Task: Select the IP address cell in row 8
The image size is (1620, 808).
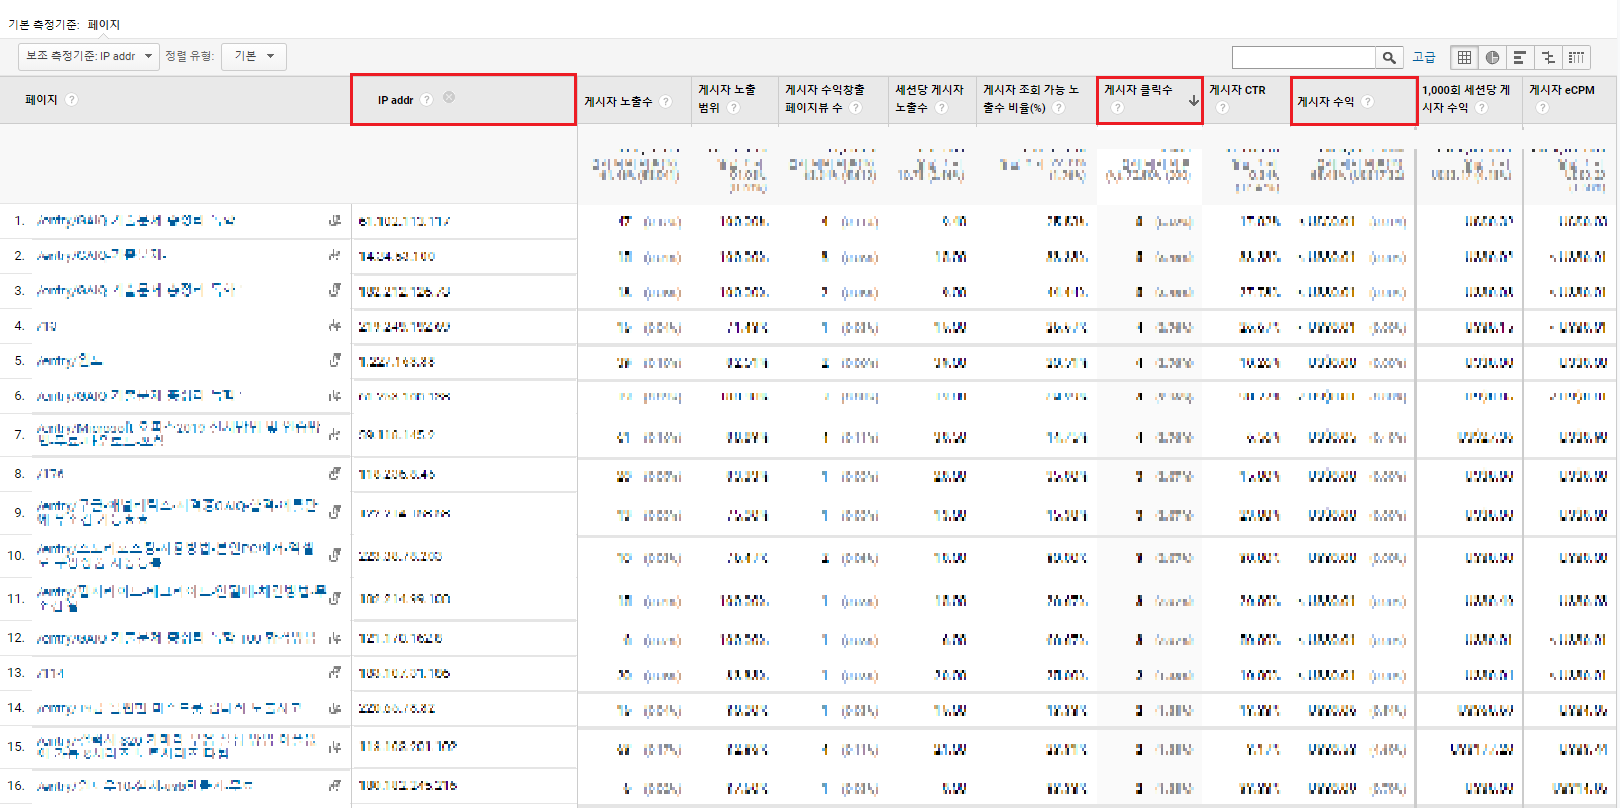Action: (397, 474)
